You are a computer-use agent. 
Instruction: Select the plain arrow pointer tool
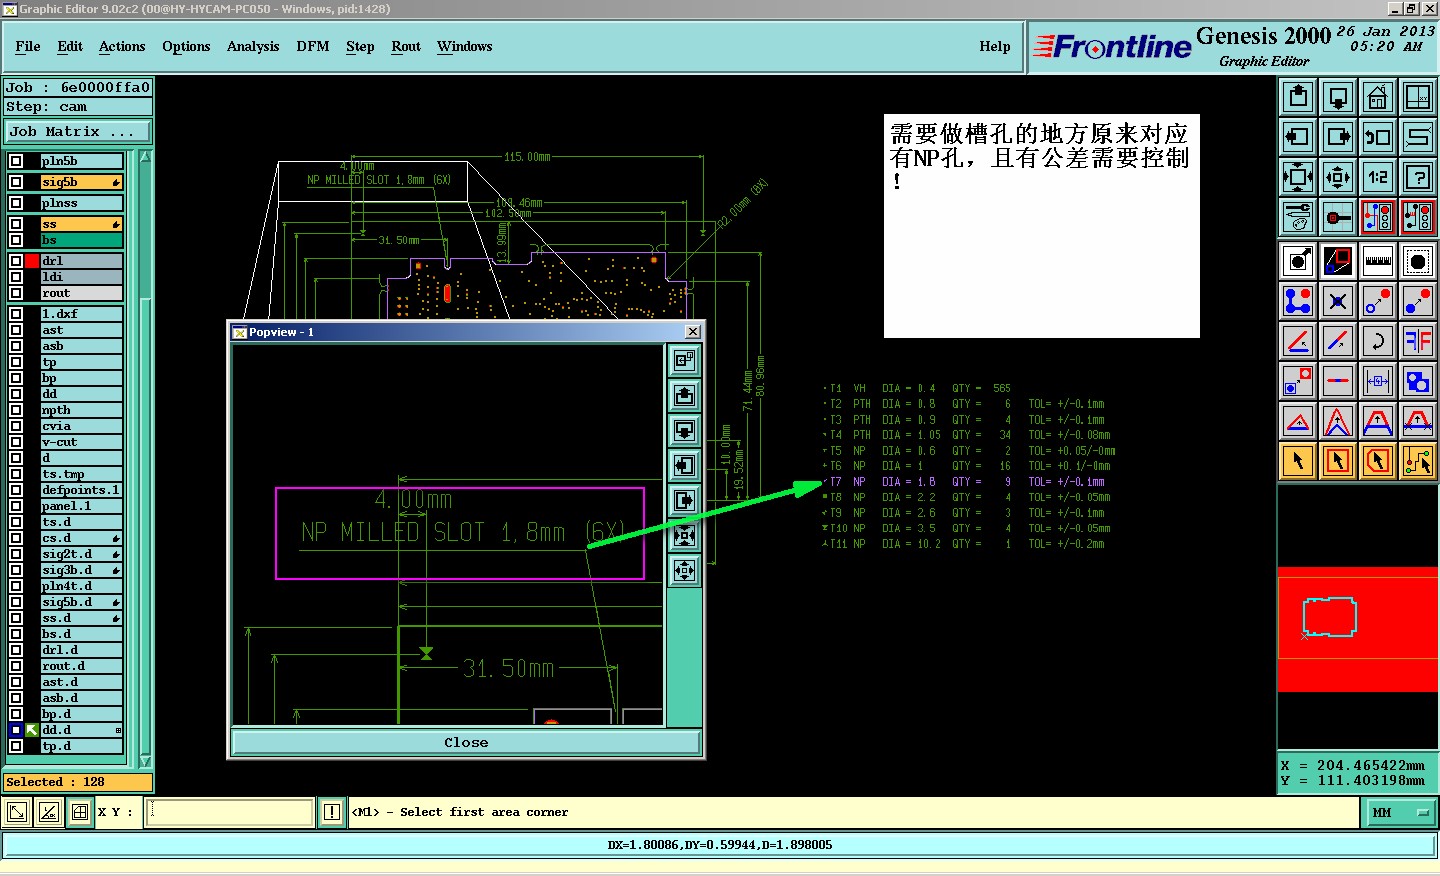(1298, 461)
